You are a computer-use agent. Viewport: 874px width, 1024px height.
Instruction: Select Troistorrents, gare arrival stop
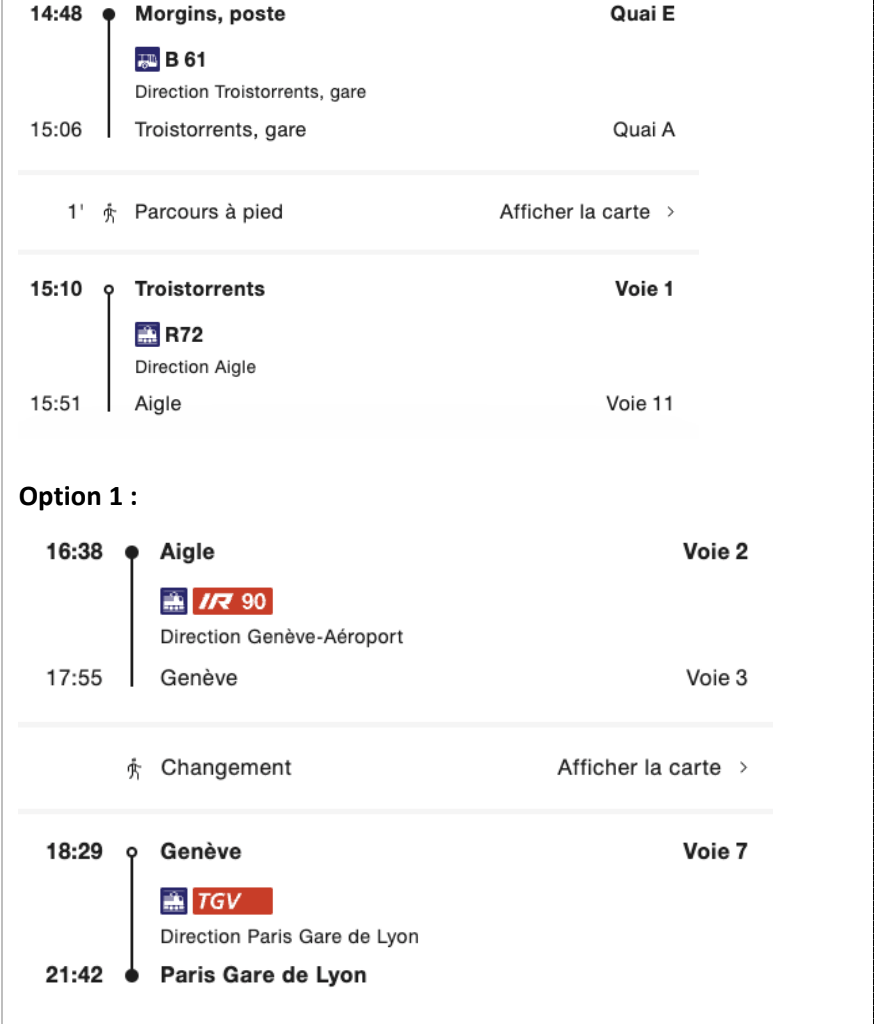point(220,129)
